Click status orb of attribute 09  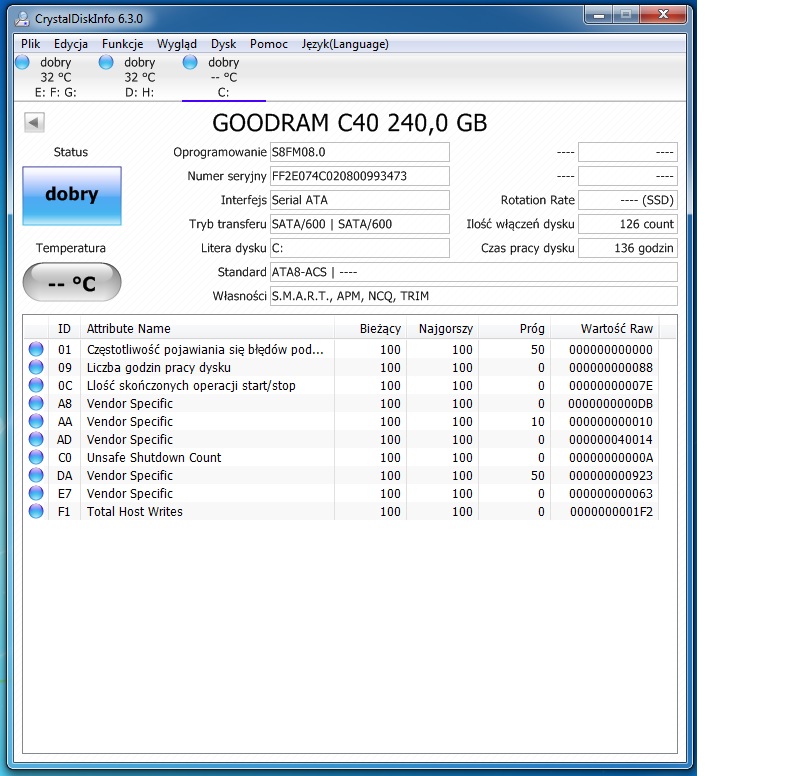point(36,367)
